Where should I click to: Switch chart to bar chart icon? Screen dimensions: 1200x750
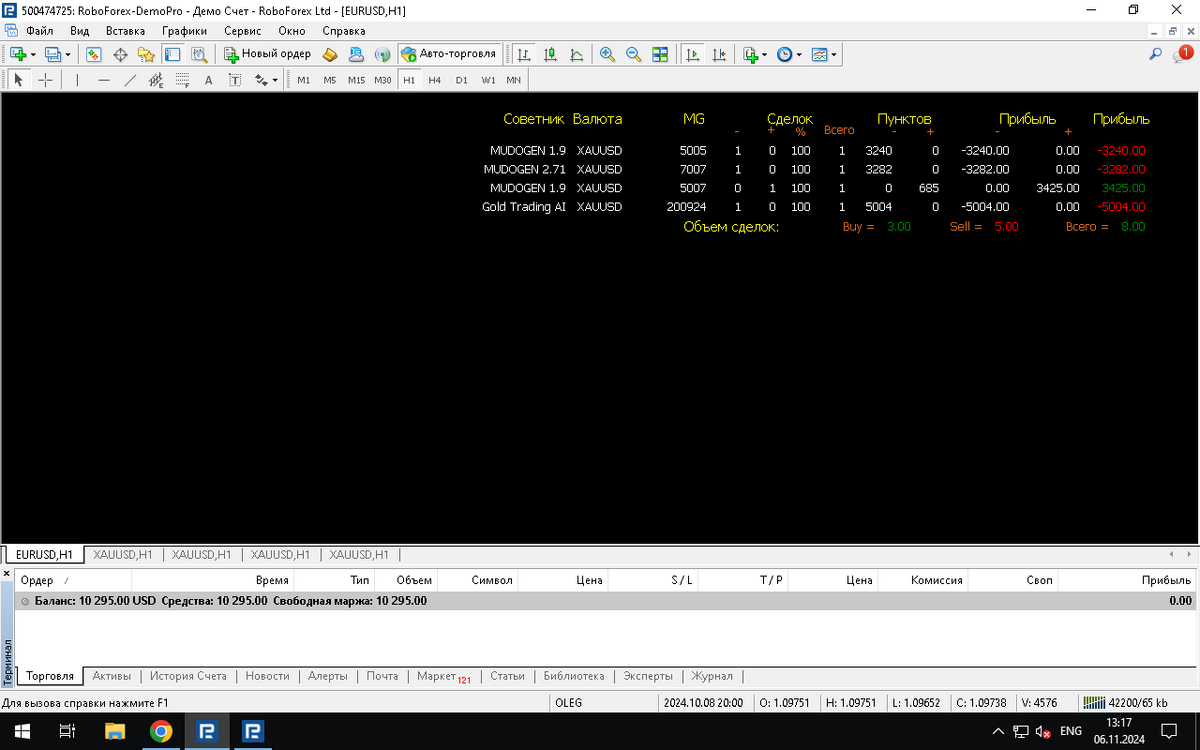525,54
